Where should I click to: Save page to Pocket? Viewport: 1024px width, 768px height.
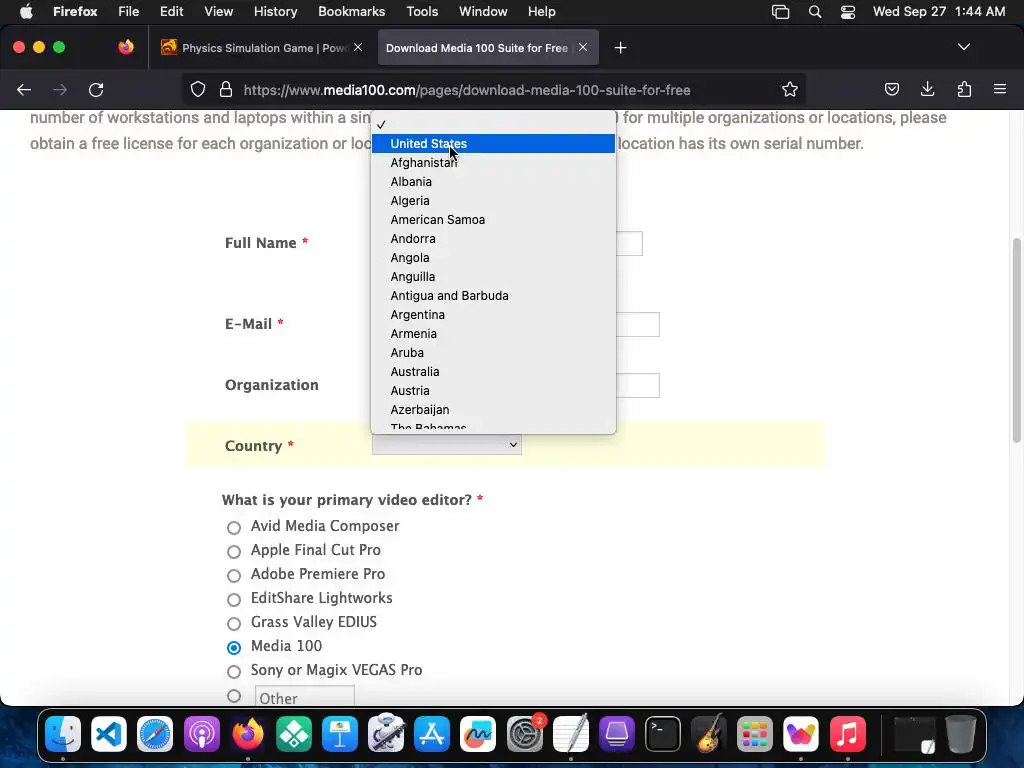tap(891, 89)
